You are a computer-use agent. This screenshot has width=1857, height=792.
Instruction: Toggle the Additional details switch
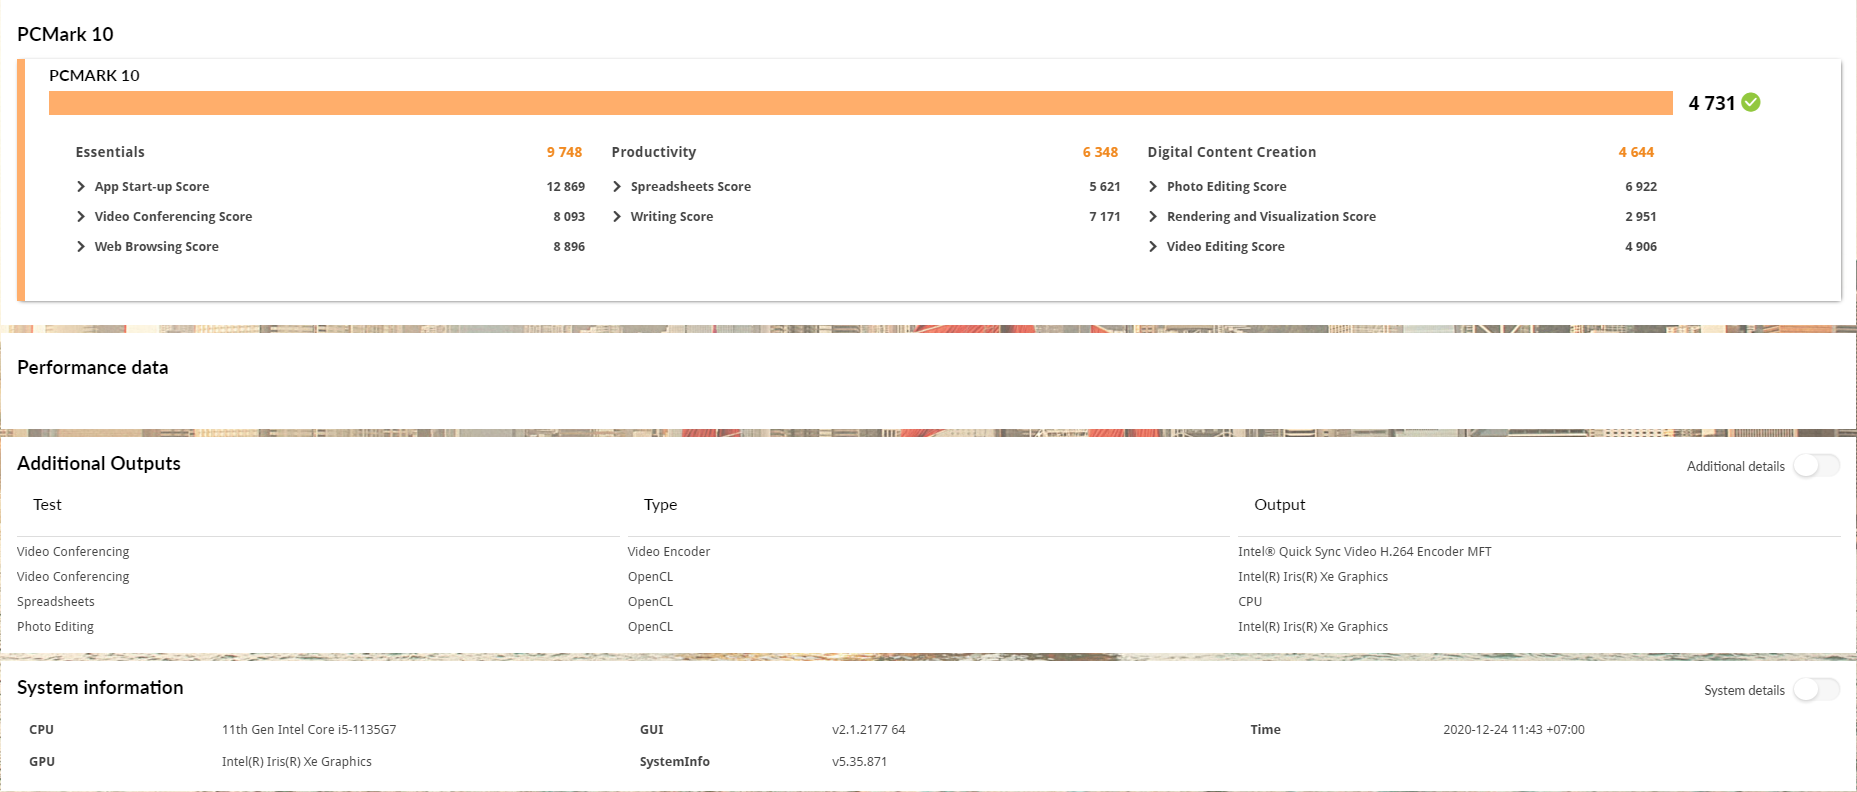point(1816,466)
